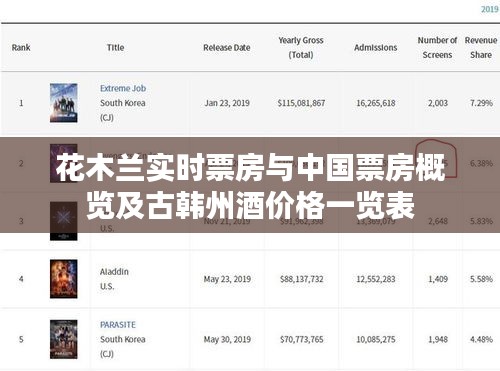Click rank number 4
The width and height of the screenshot is (500, 371).
pyautogui.click(x=21, y=279)
